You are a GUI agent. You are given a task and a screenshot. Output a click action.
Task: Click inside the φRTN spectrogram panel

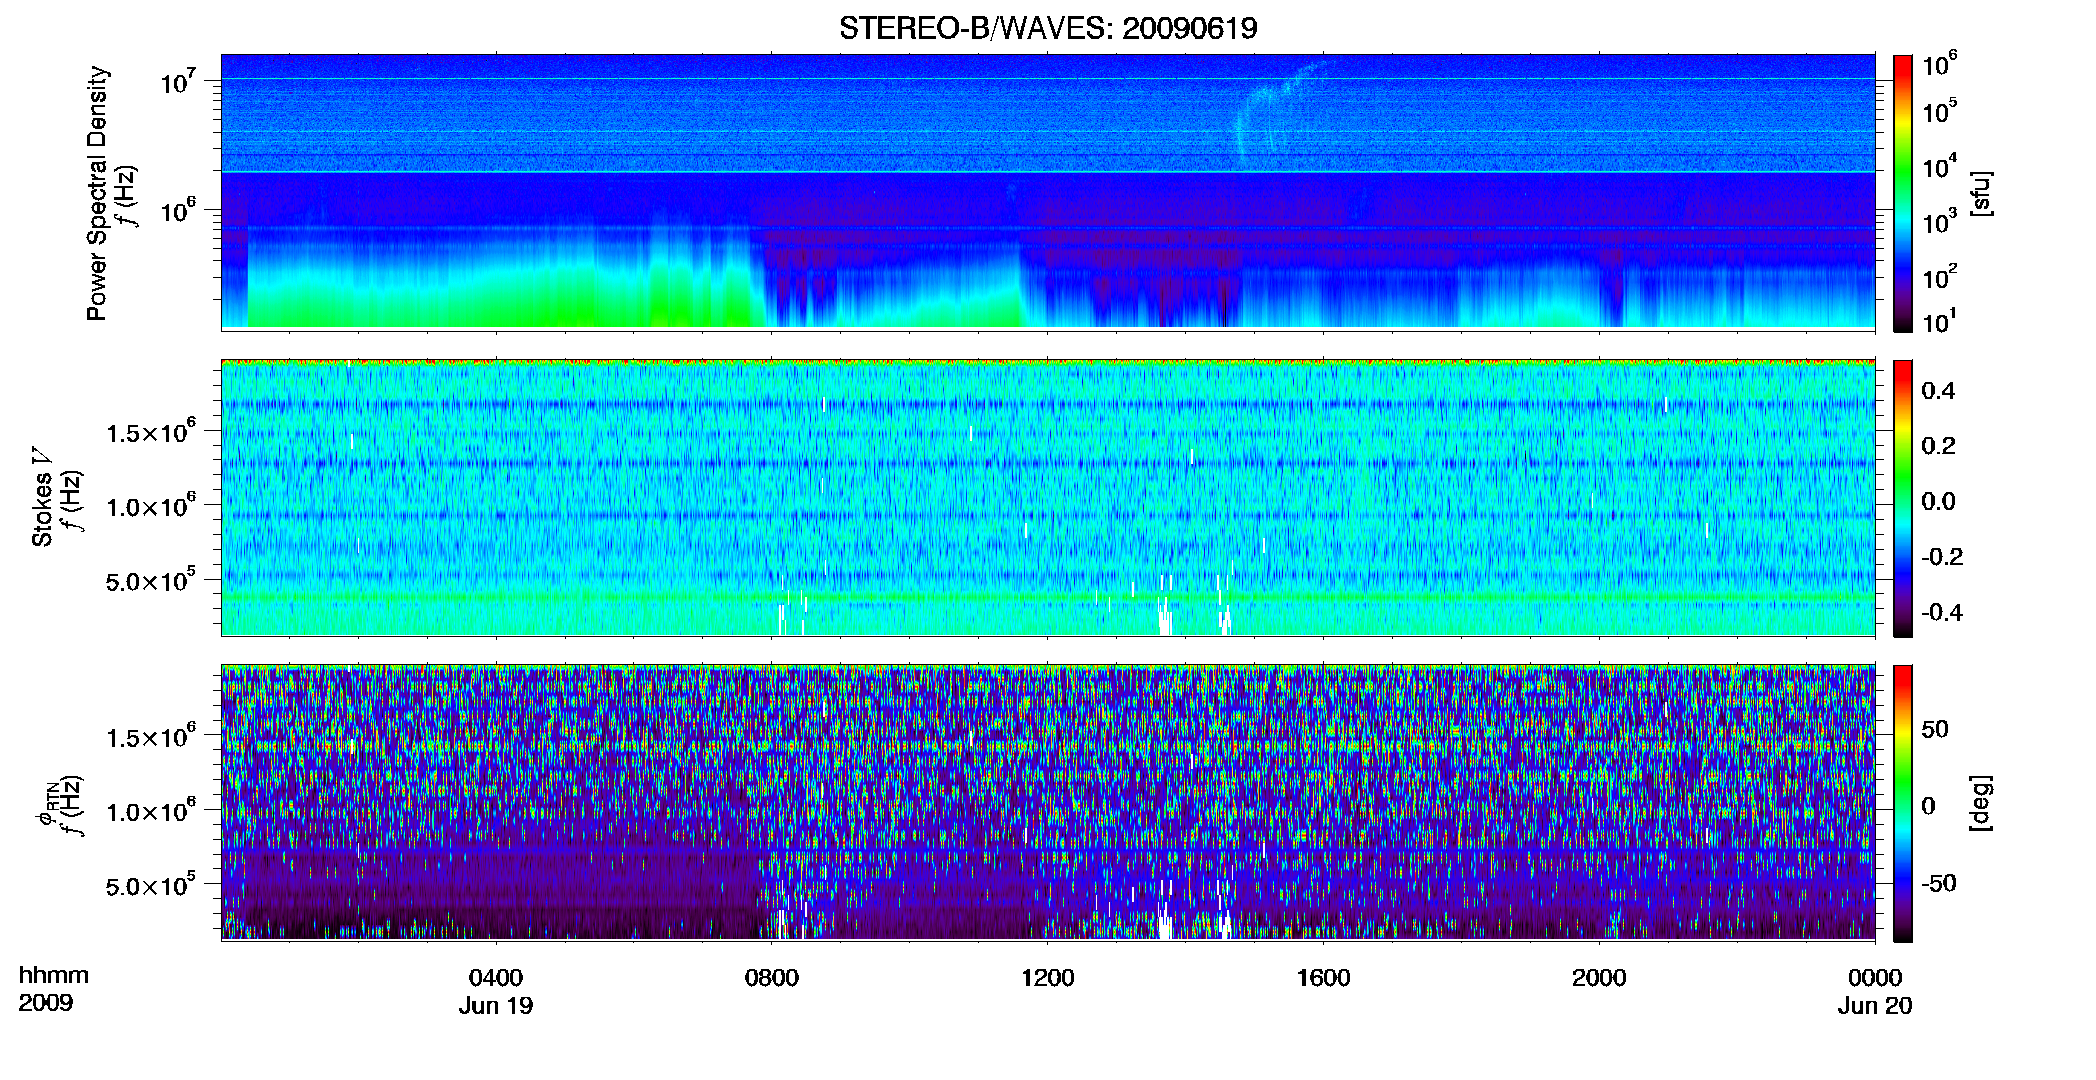coord(1048,803)
